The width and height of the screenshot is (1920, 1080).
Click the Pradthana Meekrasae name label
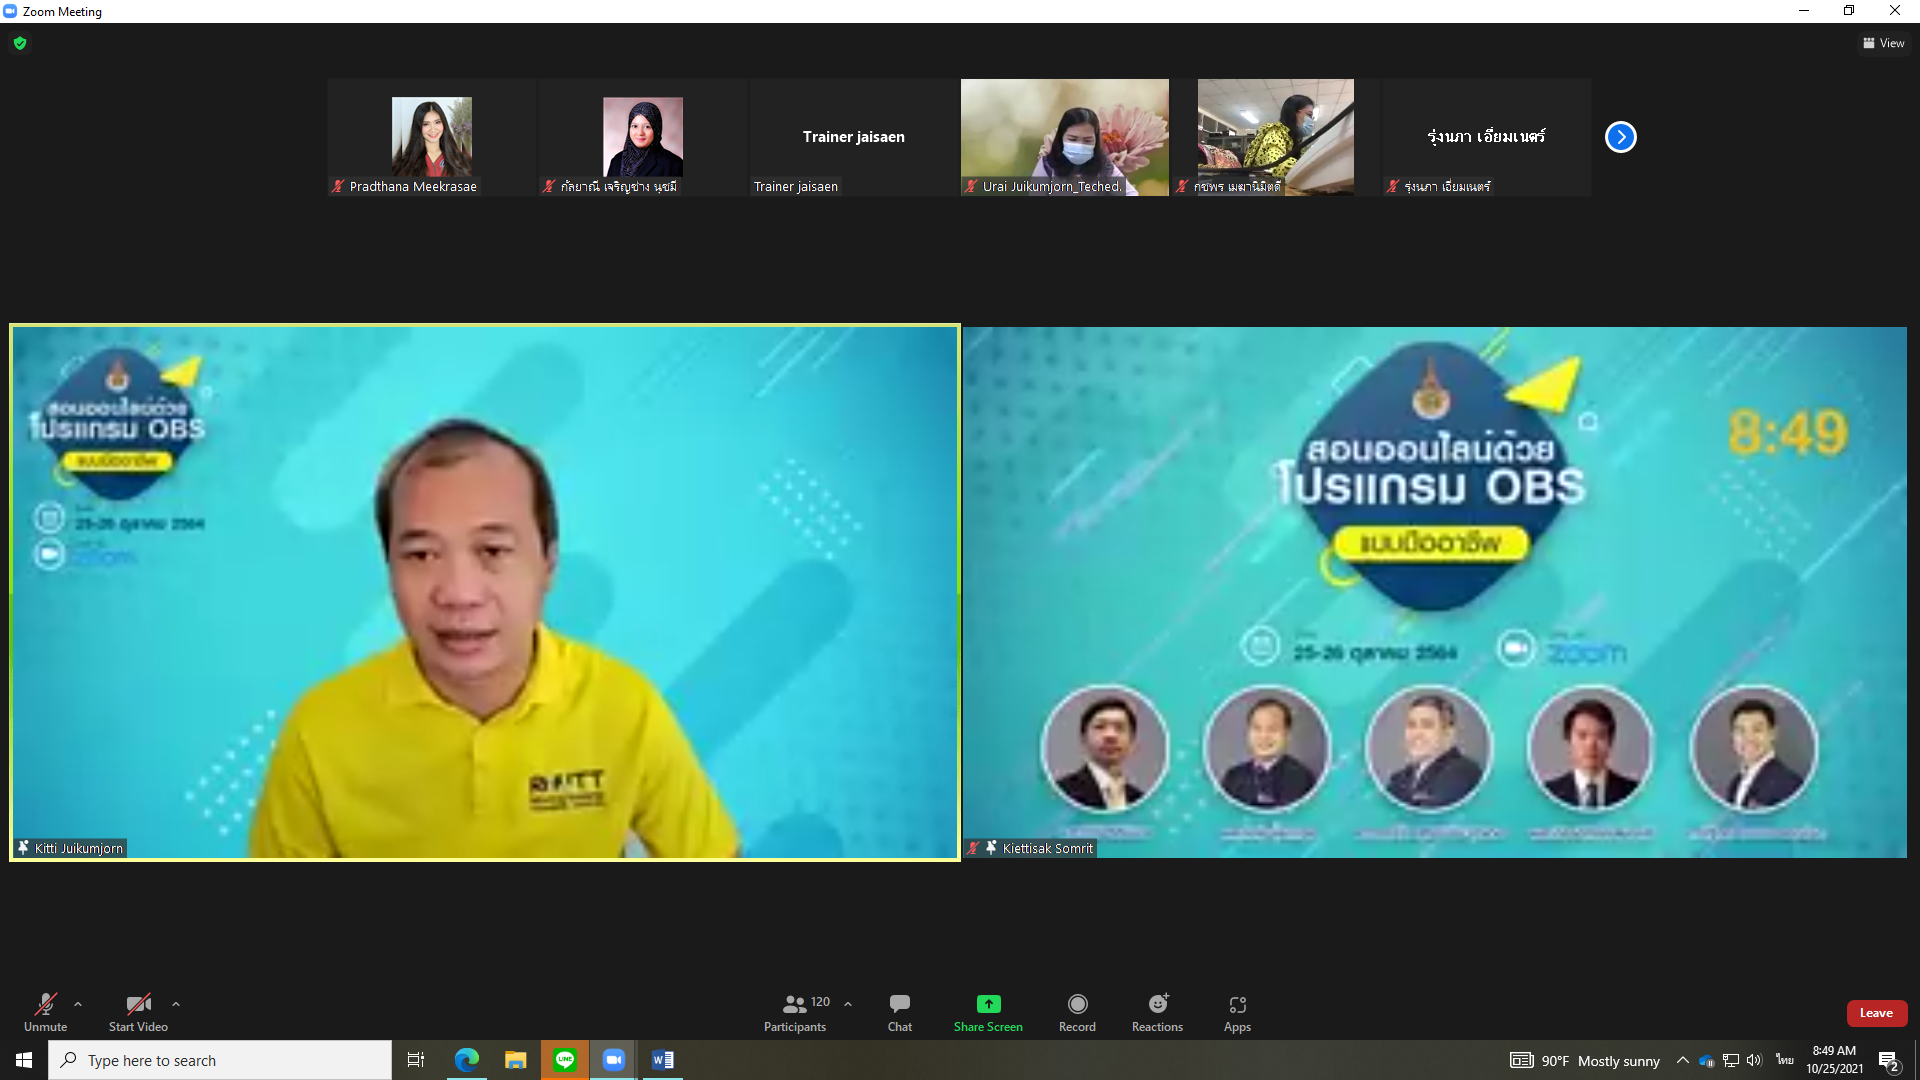coord(413,187)
